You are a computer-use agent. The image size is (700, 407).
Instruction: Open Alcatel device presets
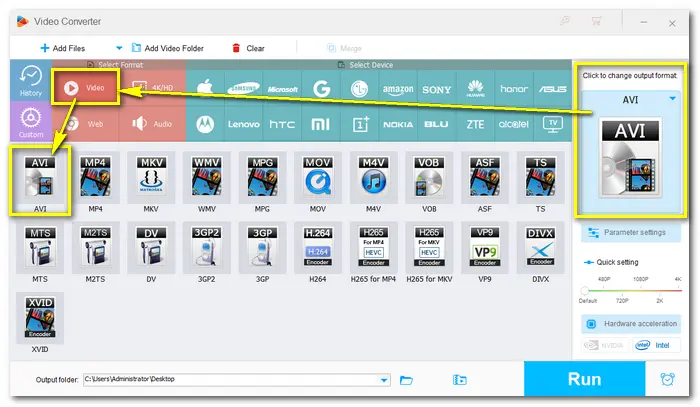514,124
